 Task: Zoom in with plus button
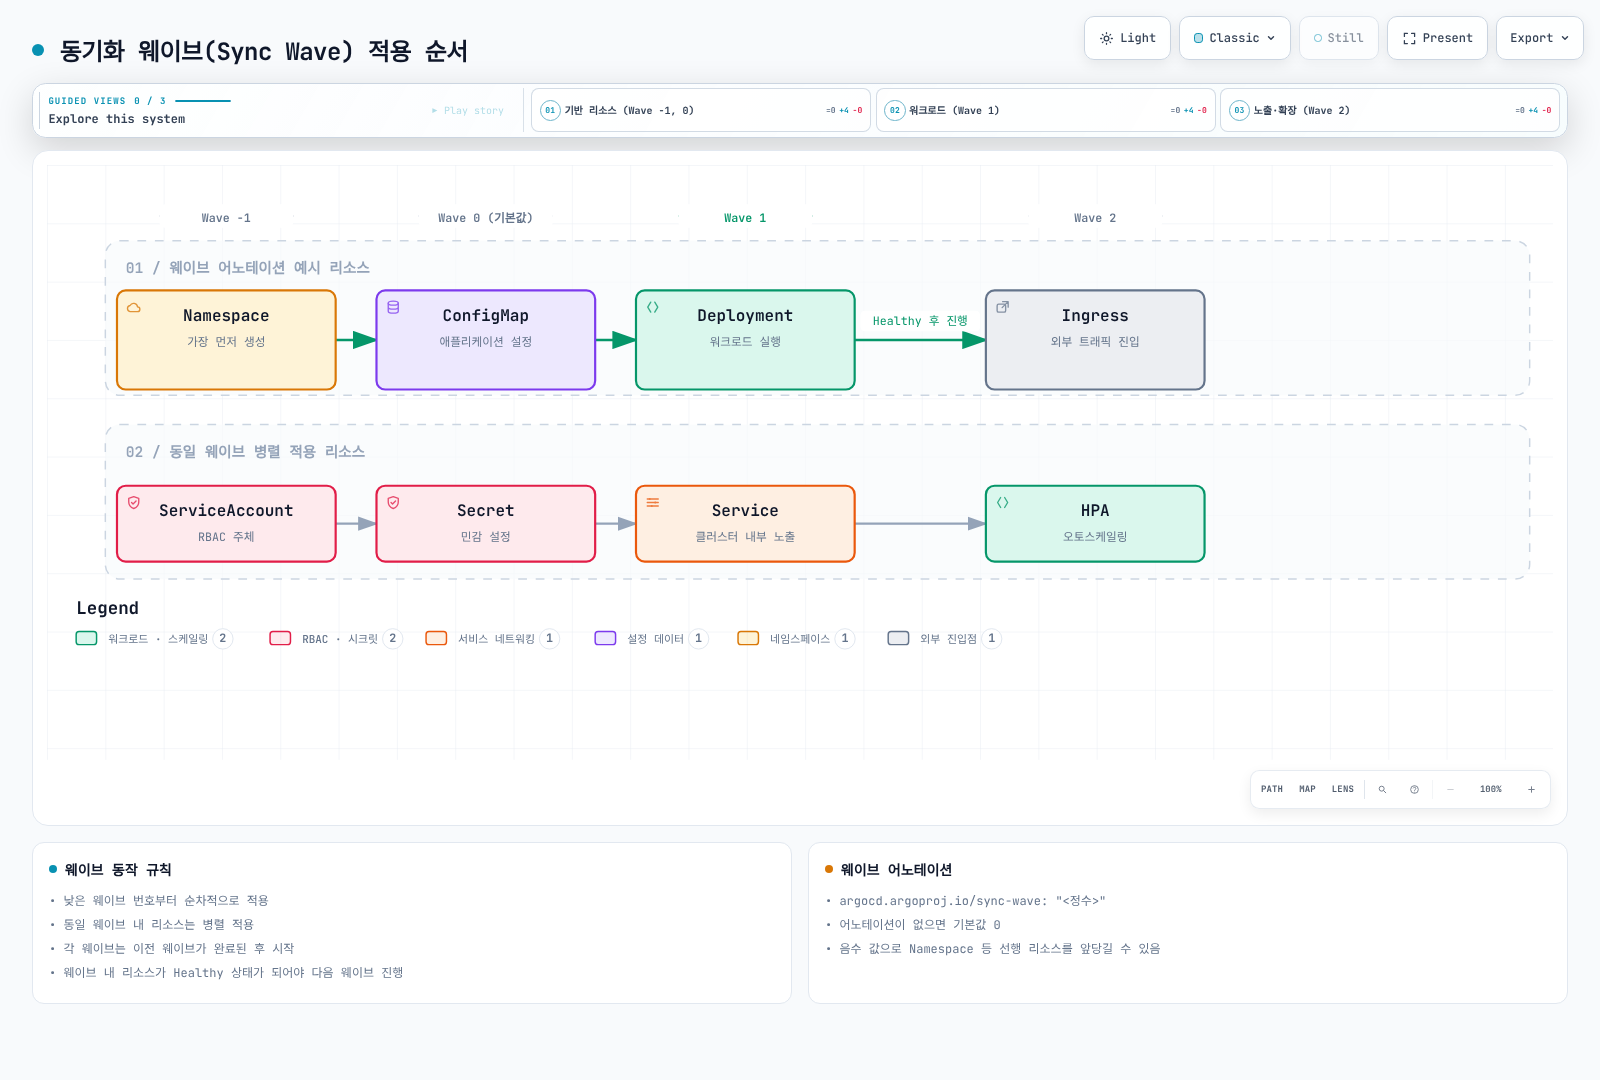click(1531, 789)
